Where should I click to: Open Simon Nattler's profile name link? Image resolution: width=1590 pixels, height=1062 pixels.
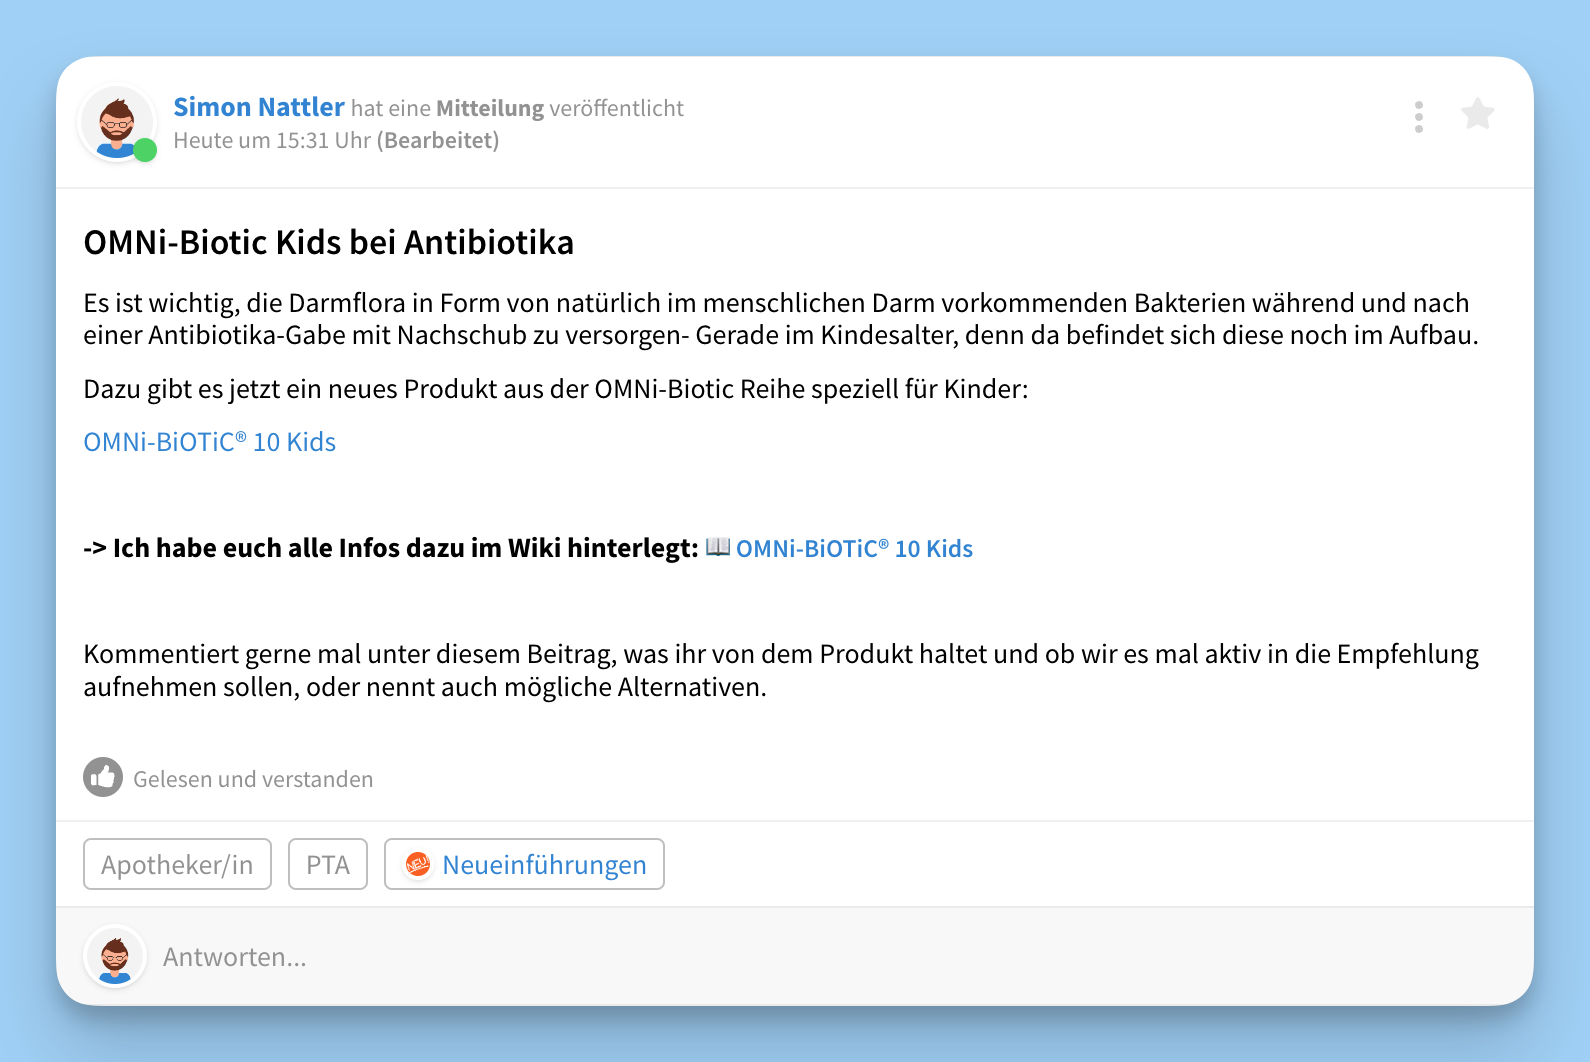[x=259, y=107]
